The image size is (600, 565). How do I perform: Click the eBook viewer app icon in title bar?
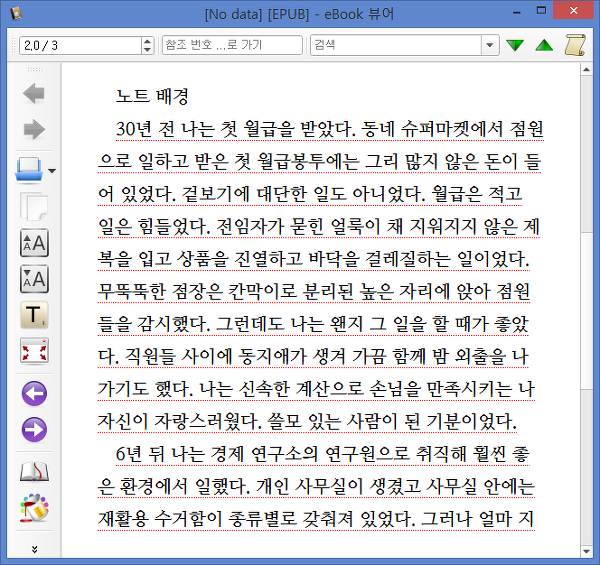[x=16, y=13]
